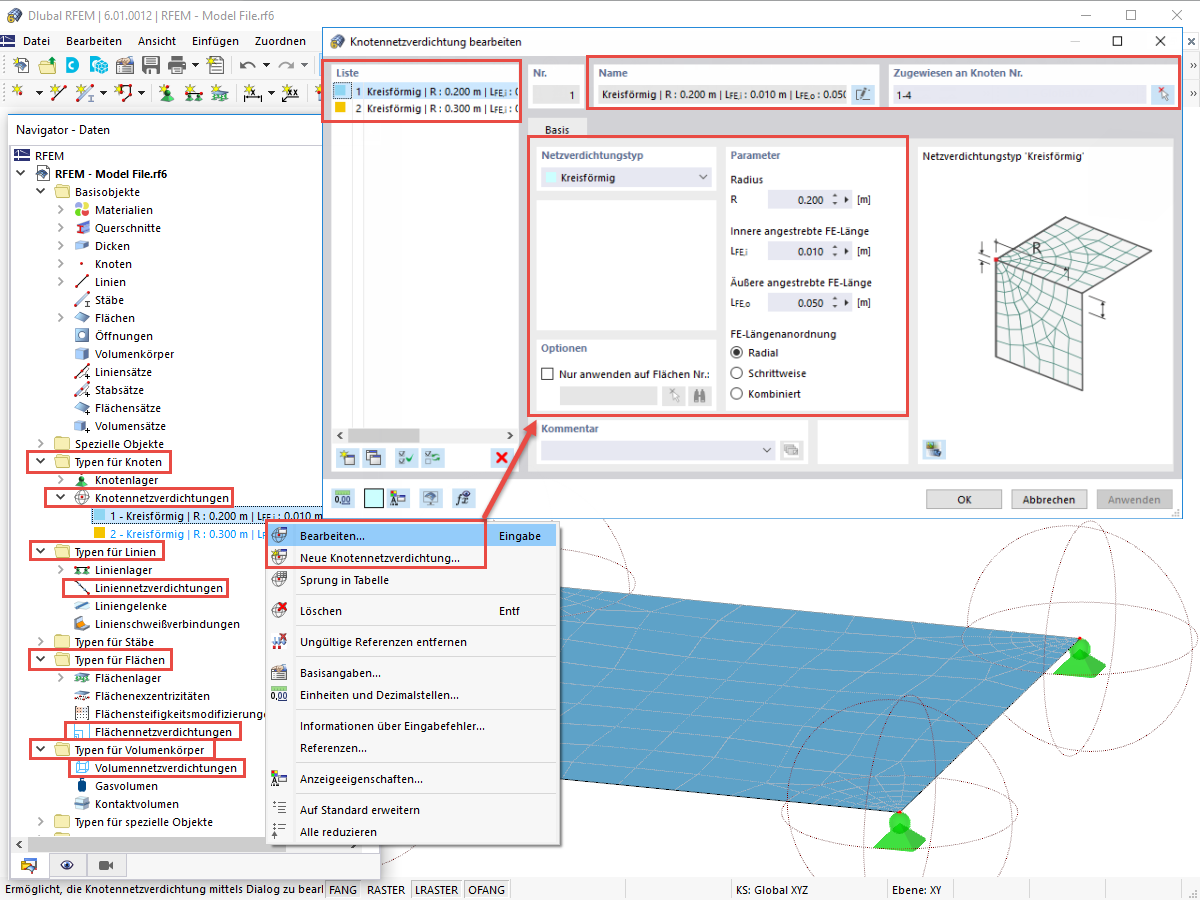Click the Undo icon in the toolbar

(246, 63)
